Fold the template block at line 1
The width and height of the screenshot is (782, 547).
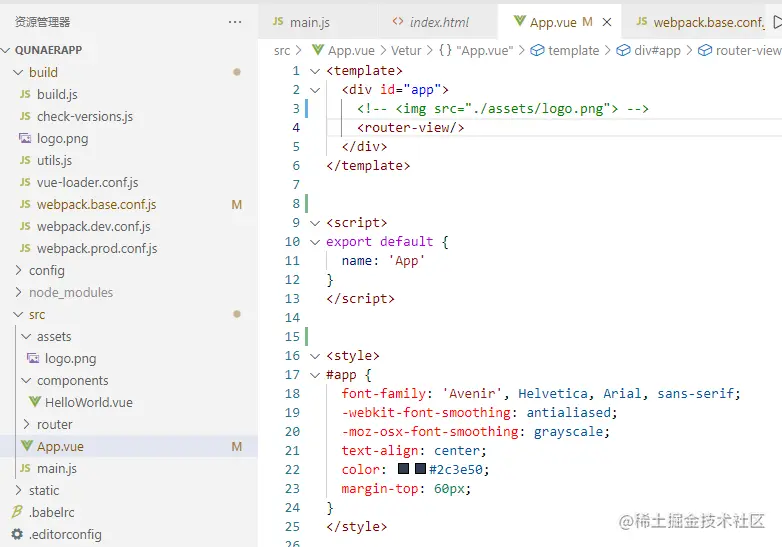315,71
